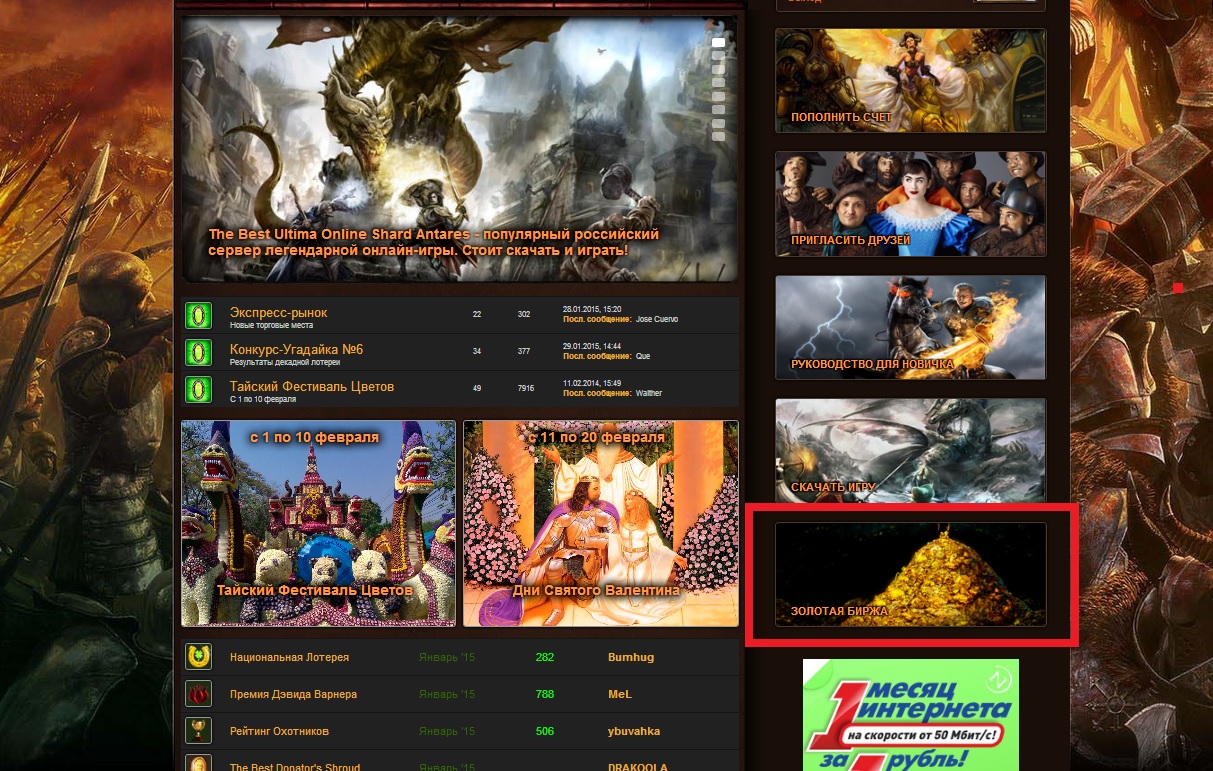Open the Национальная Лотерея link

(x=289, y=658)
